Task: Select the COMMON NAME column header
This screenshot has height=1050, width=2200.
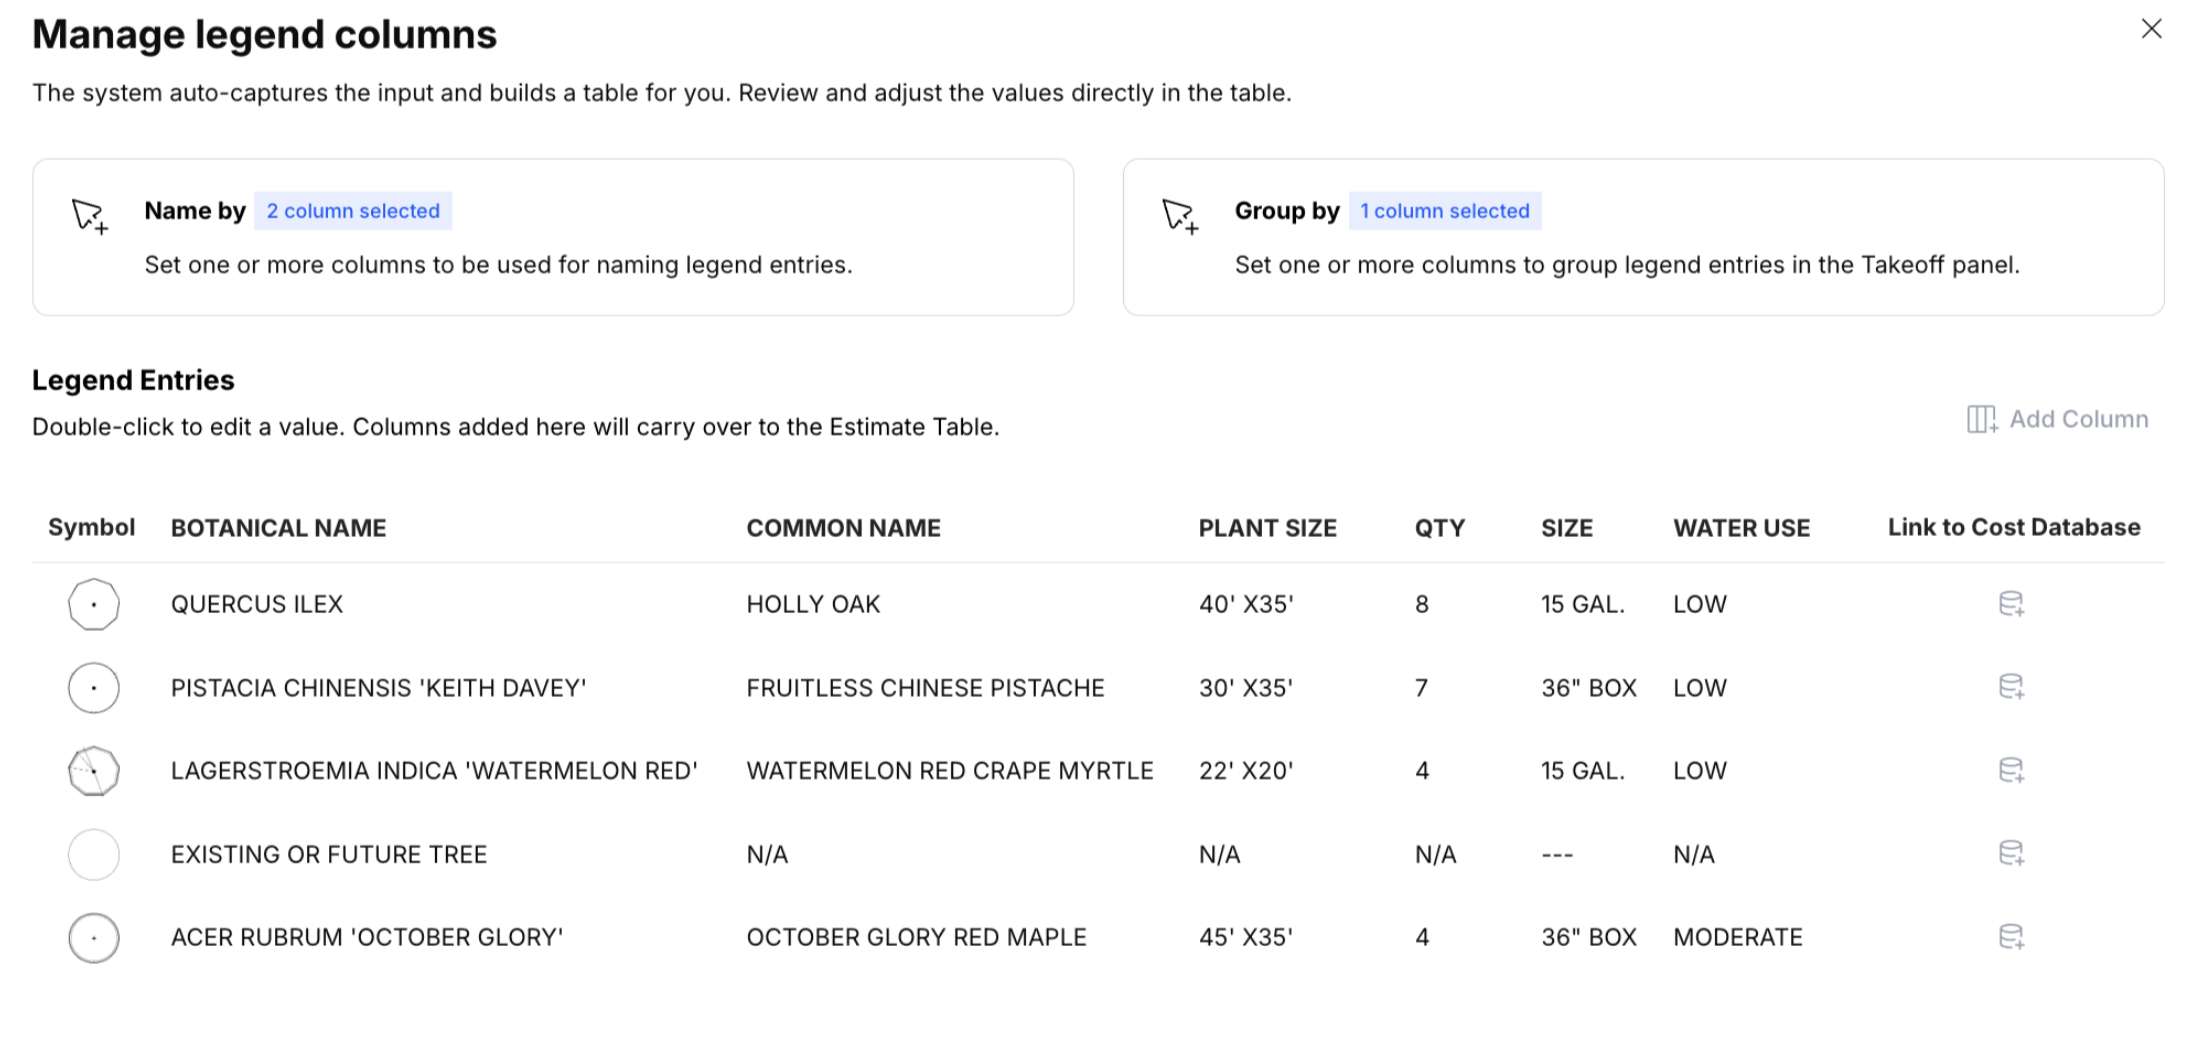Action: (x=843, y=528)
